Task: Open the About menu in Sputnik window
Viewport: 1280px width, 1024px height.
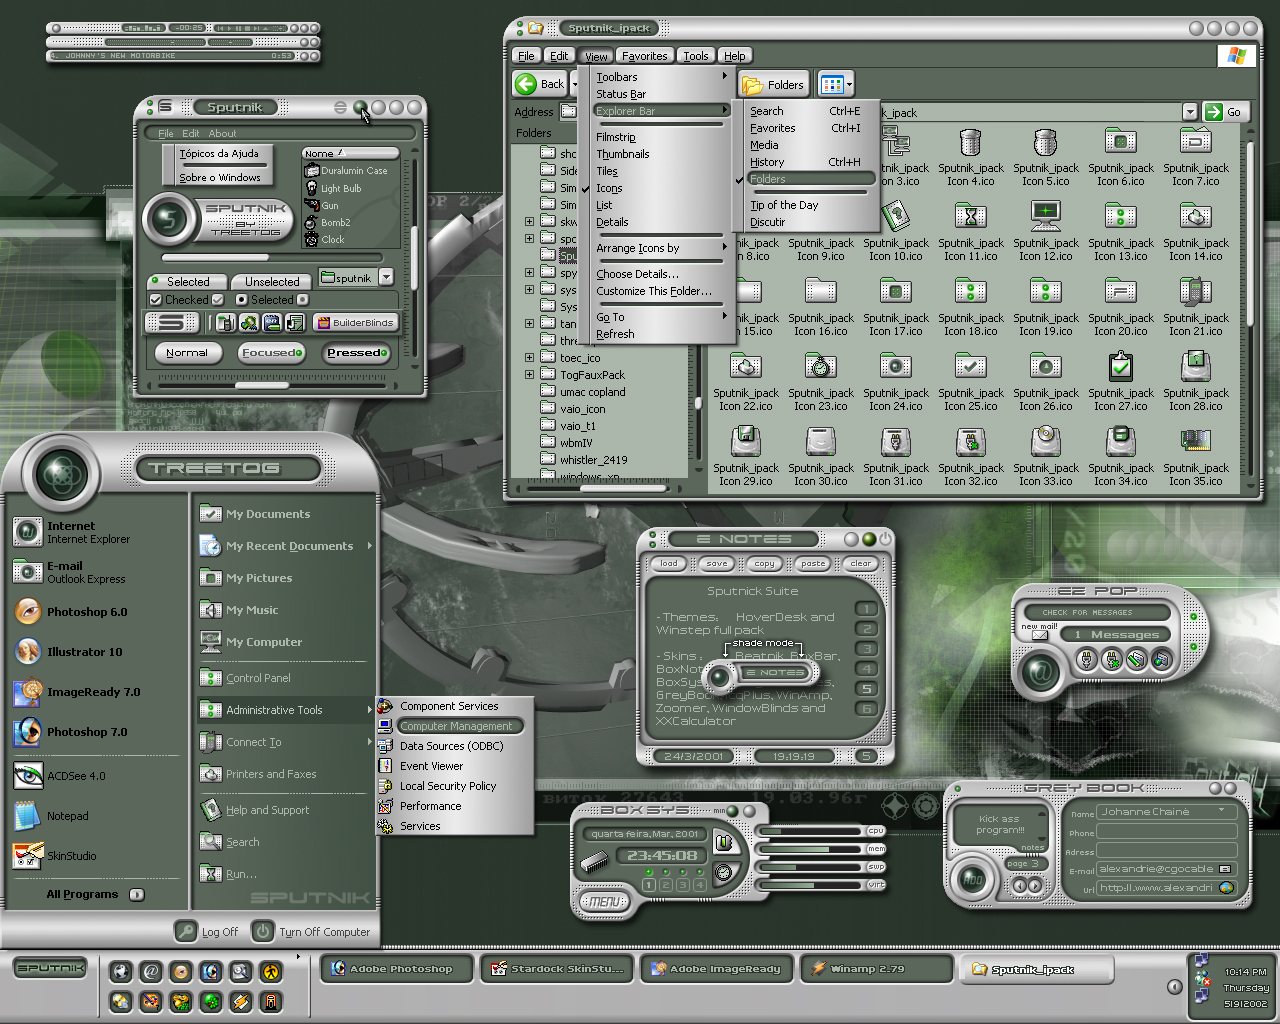Action: (x=222, y=133)
